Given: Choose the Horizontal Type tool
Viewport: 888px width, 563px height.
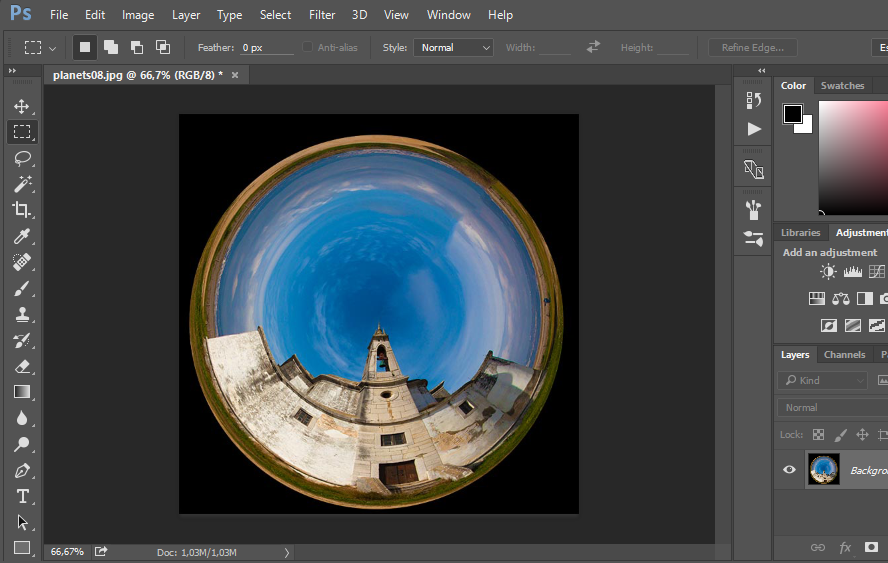Looking at the screenshot, I should point(22,496).
